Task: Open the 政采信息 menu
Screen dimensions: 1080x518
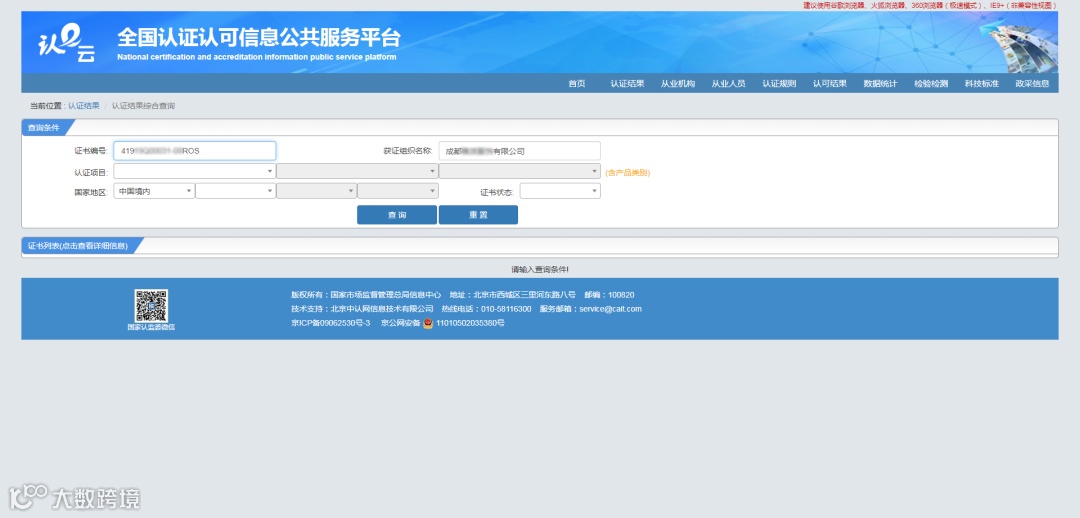Action: [1032, 84]
